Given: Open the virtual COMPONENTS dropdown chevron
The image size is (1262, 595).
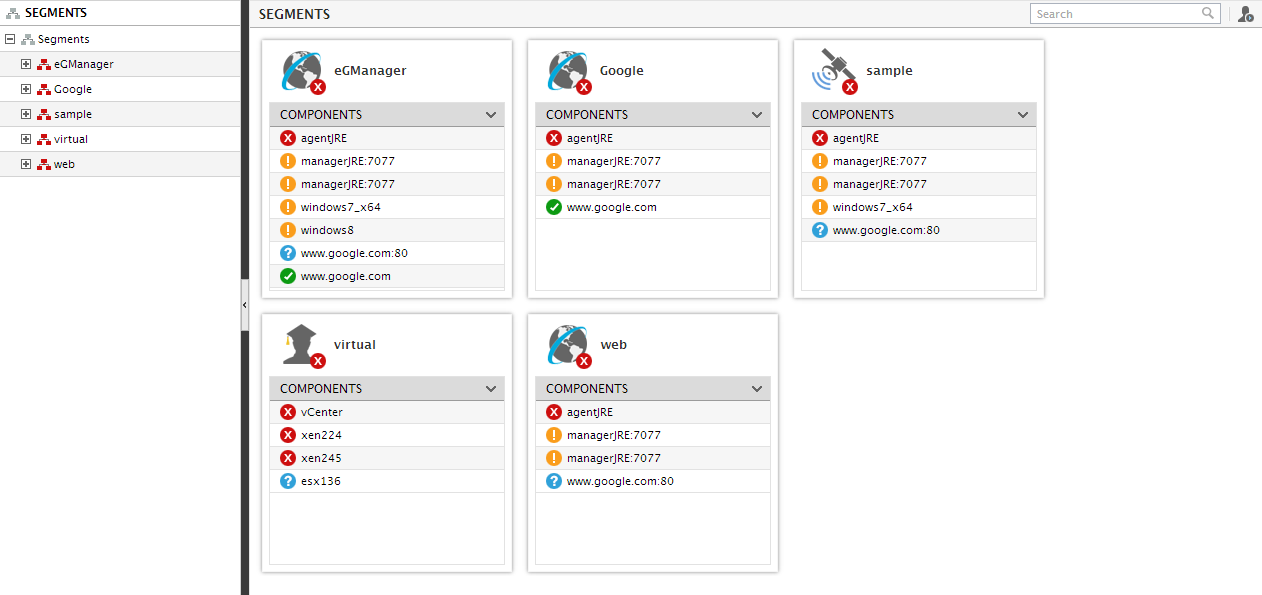Looking at the screenshot, I should (x=491, y=389).
